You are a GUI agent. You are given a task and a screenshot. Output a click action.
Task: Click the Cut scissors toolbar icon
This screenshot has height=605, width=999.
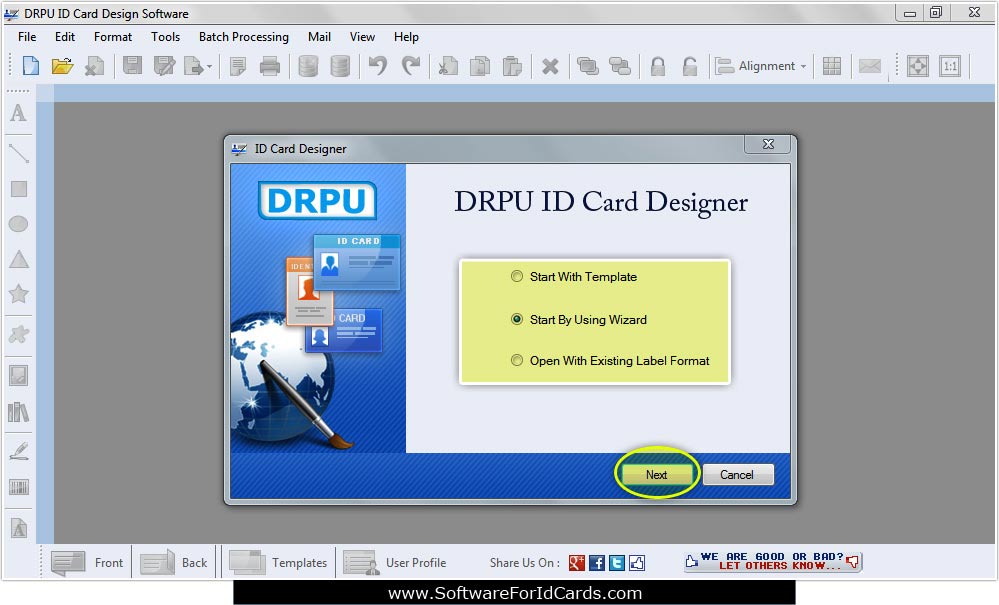point(448,66)
